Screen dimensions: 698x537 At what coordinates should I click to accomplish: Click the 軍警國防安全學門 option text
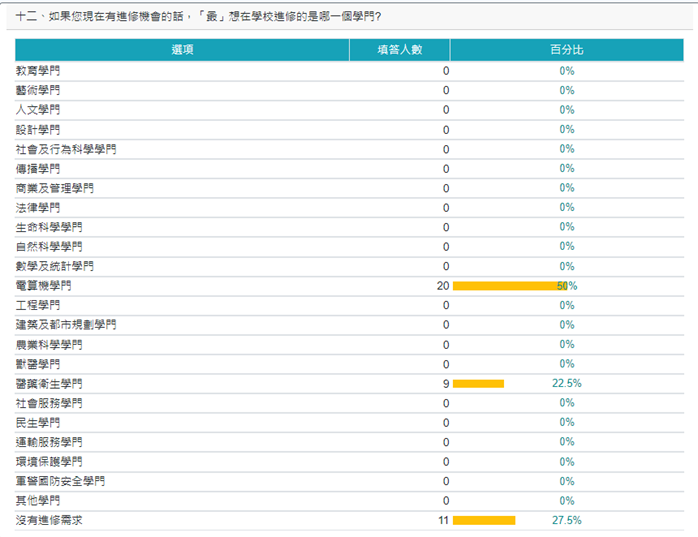click(60, 481)
